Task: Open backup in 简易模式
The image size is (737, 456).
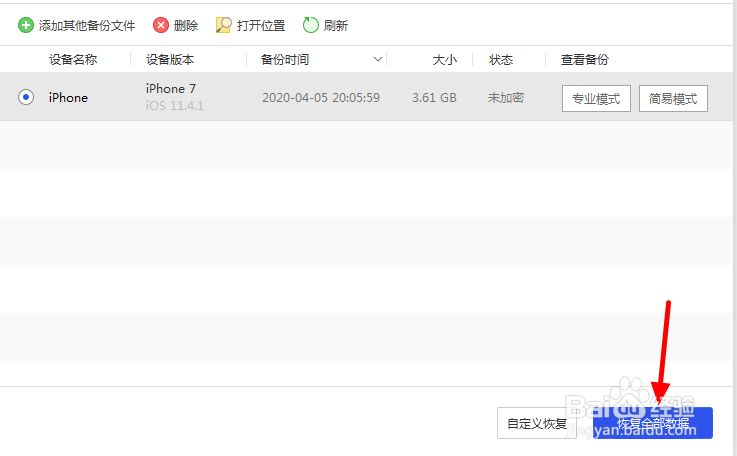Action: [x=673, y=99]
